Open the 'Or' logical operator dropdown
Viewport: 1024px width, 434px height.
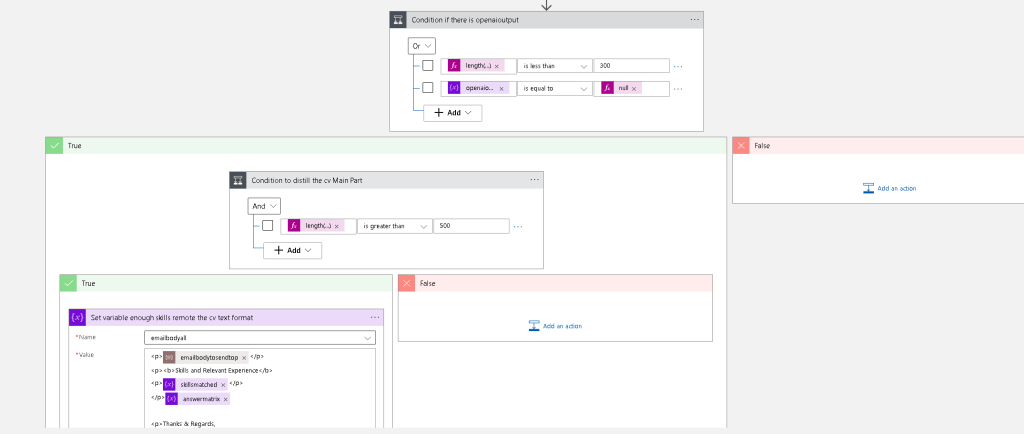click(422, 46)
